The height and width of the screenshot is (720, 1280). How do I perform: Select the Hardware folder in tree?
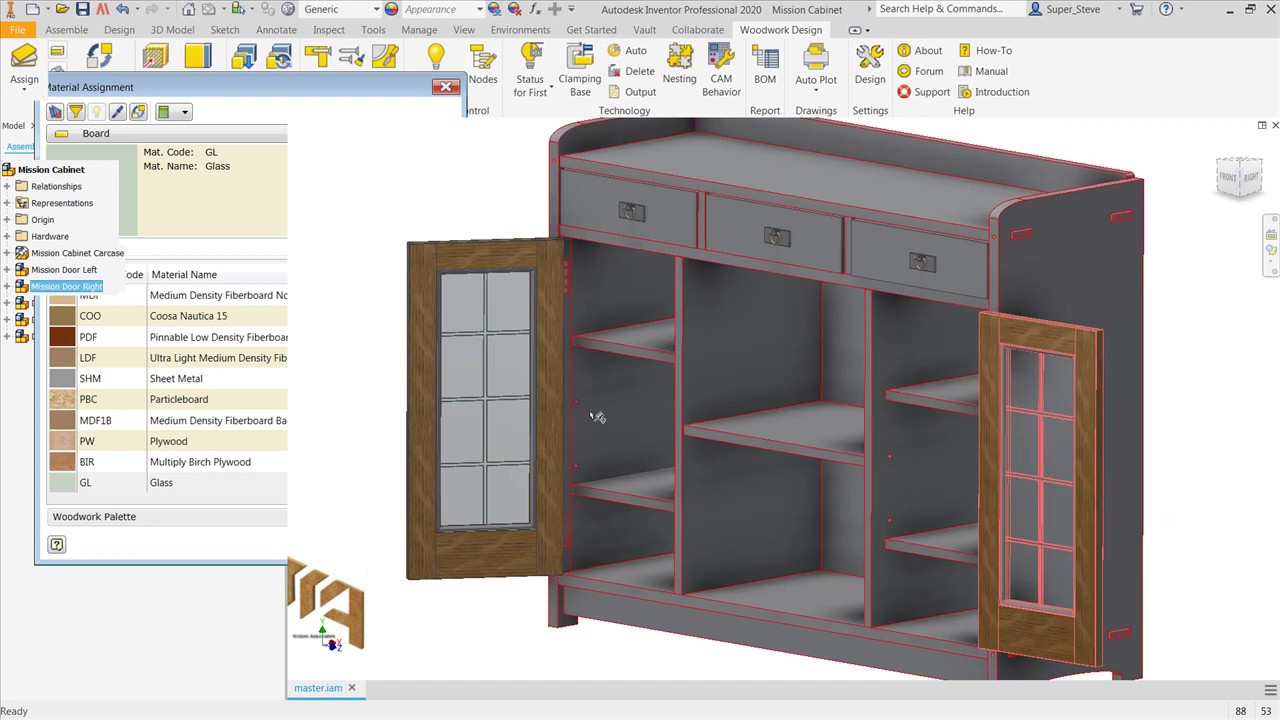(49, 236)
